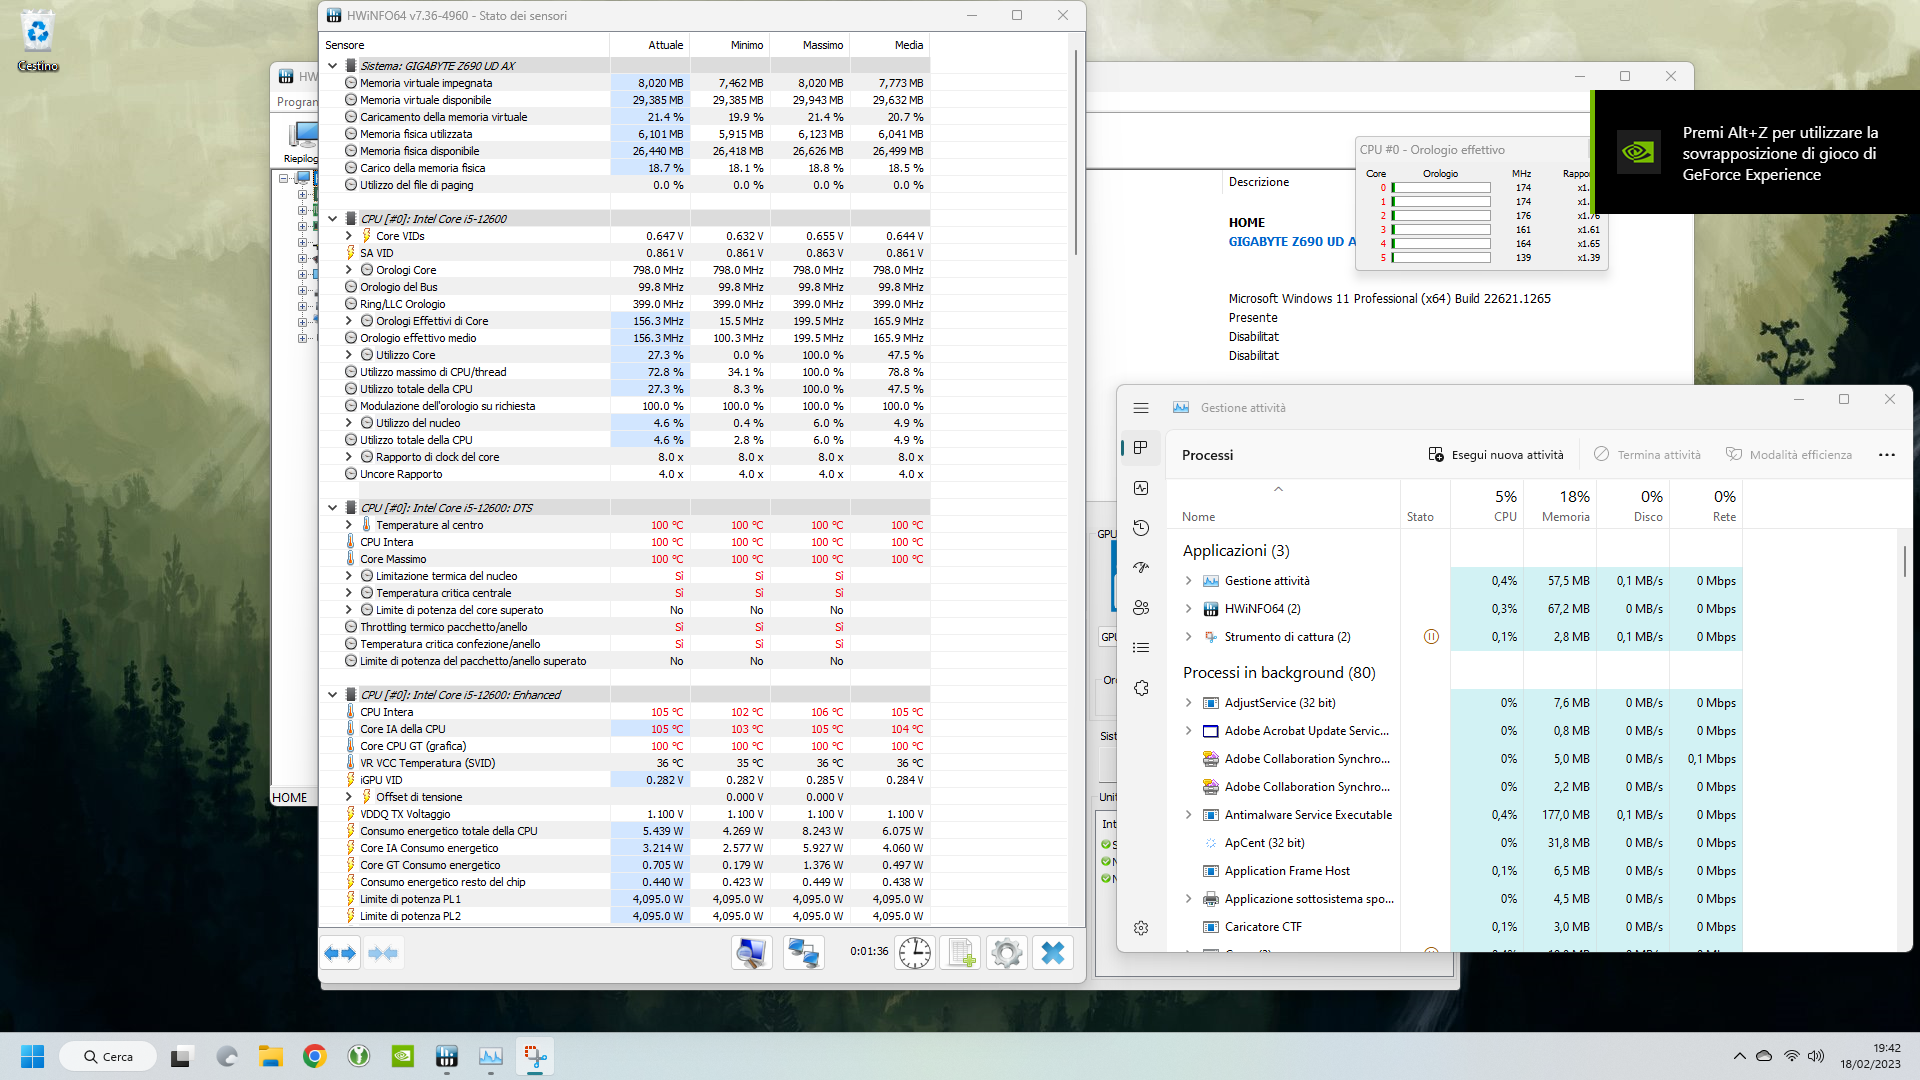Expand the Core VIDs sensor row
Screen dimensions: 1920x1080
[348, 236]
